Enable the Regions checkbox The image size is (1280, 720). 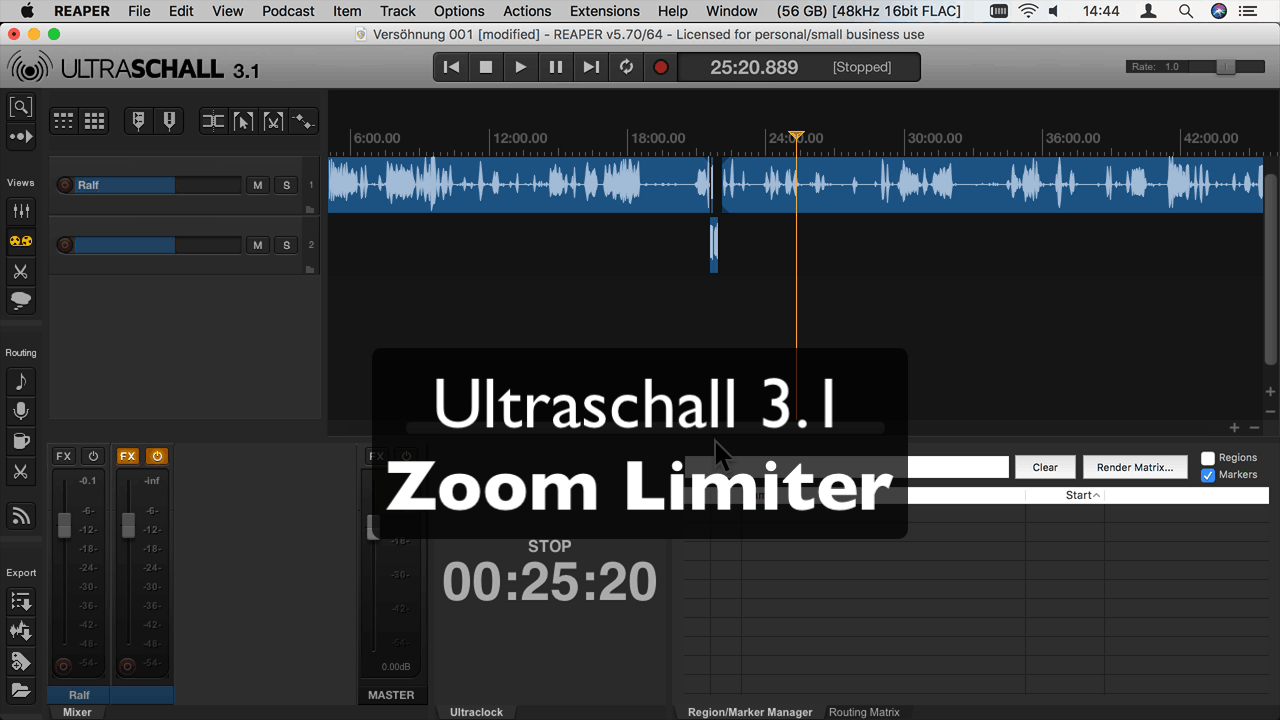pos(1208,458)
